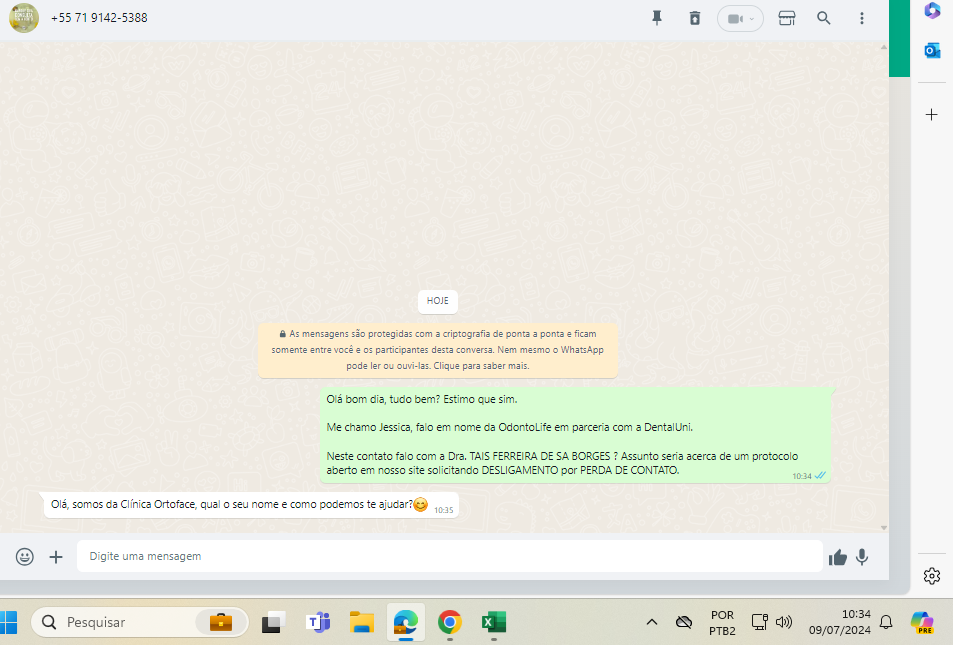
Task: Open network status tray icon
Action: tap(760, 622)
